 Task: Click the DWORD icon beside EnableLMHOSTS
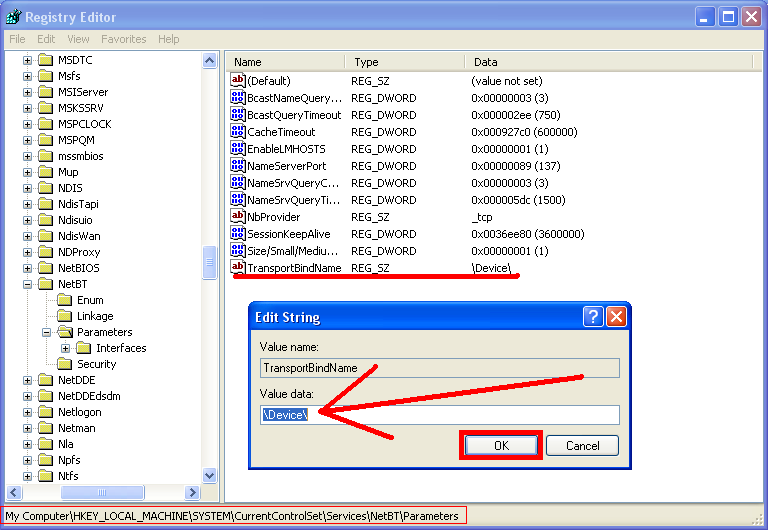(238, 148)
